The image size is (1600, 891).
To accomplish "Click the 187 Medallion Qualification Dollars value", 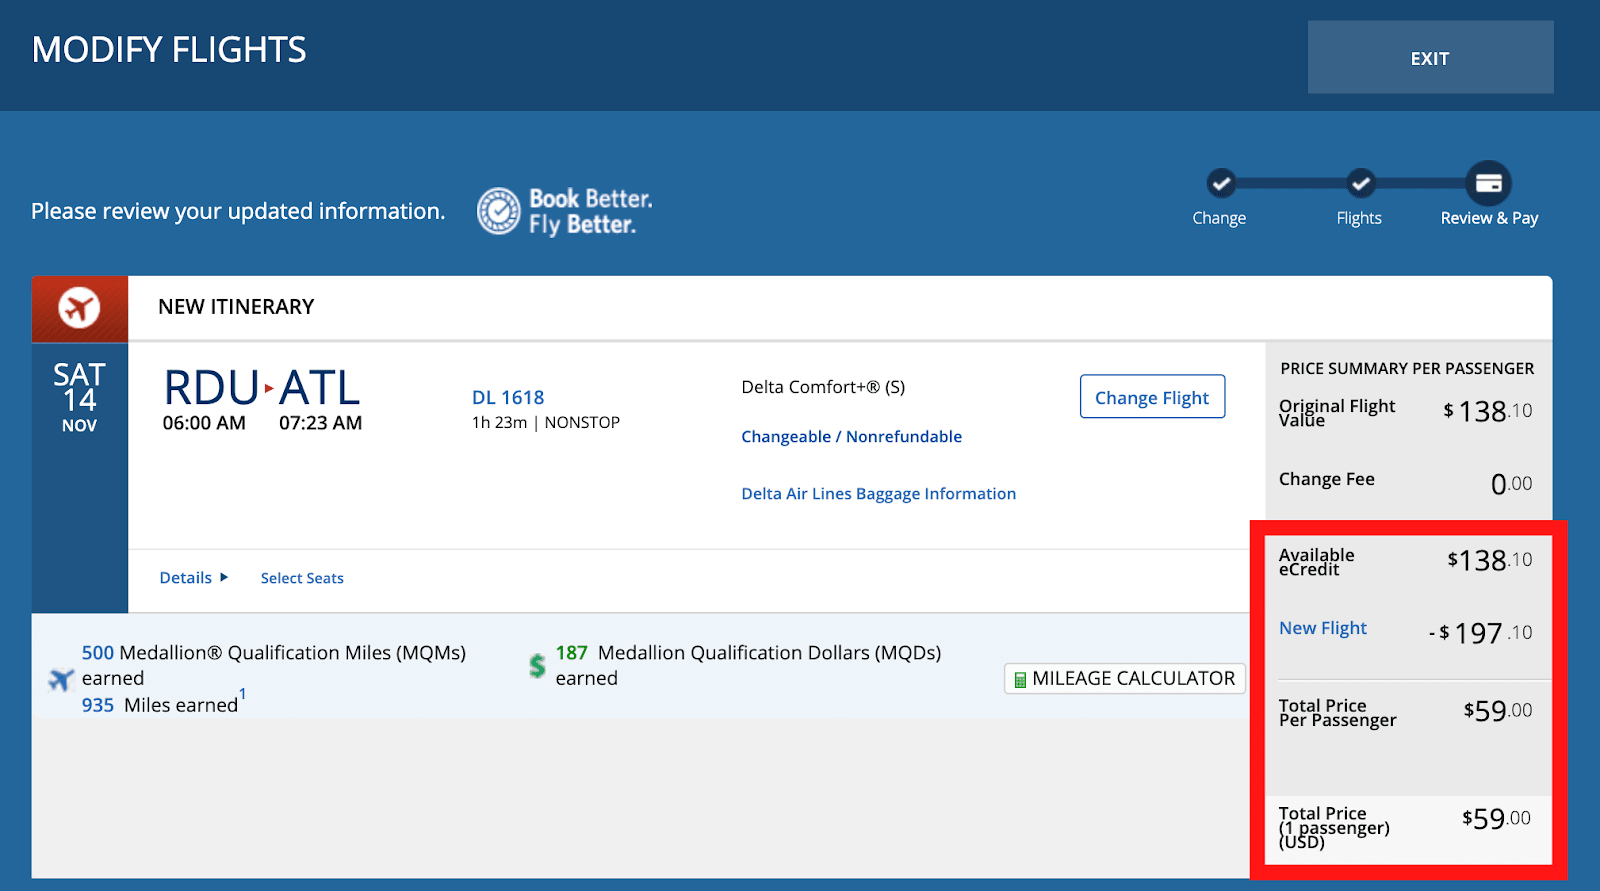I will (571, 653).
